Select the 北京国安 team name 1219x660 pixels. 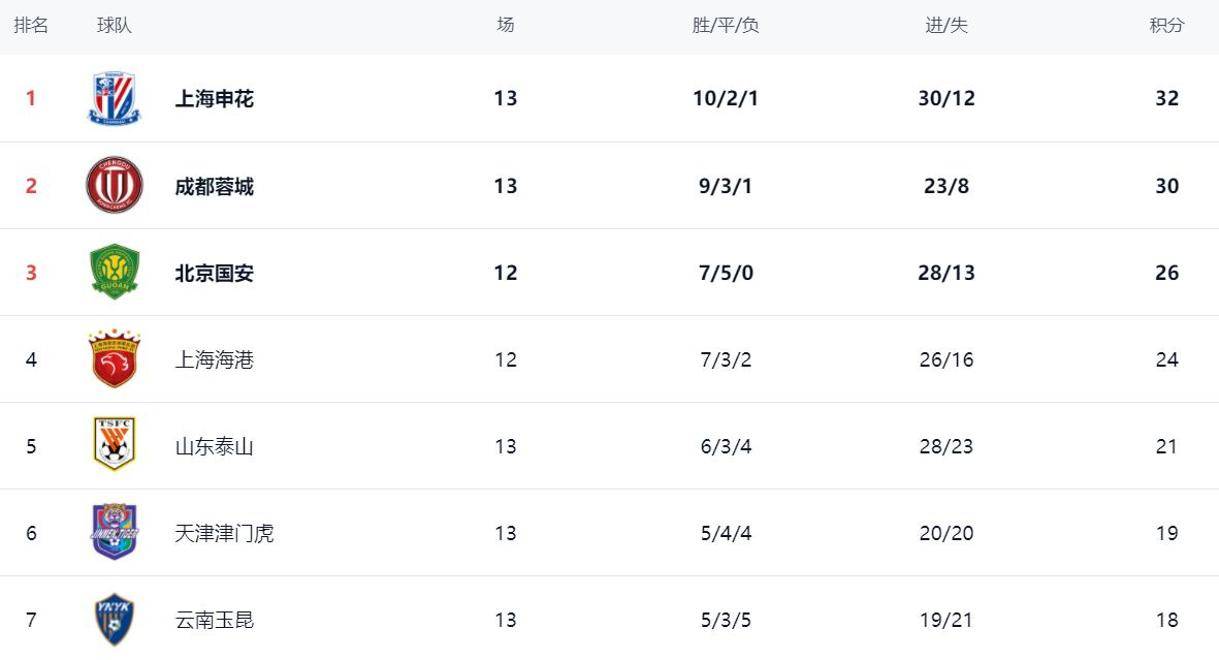coord(214,273)
